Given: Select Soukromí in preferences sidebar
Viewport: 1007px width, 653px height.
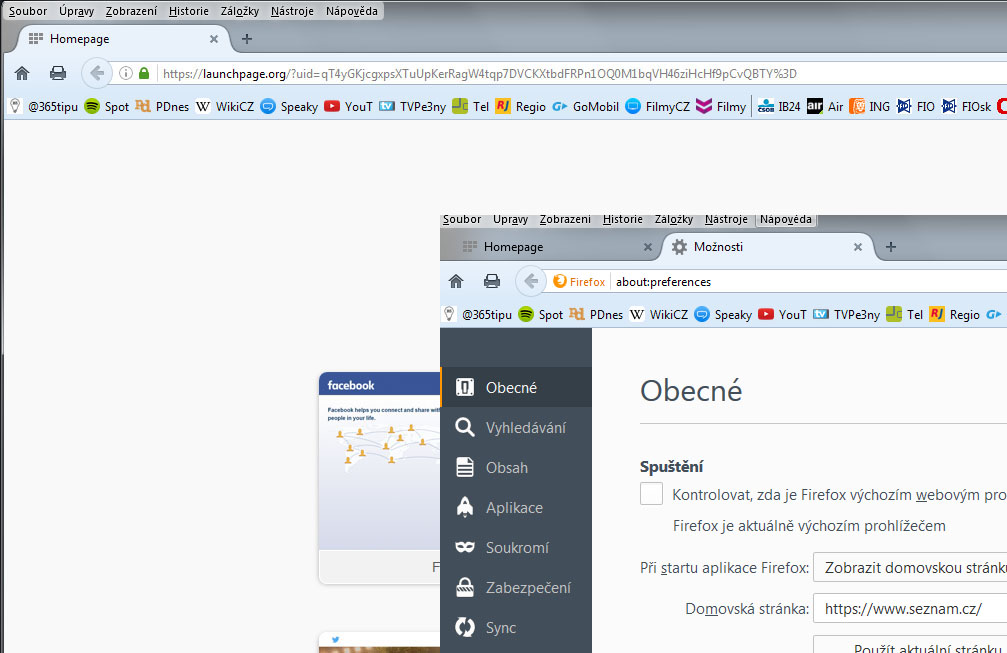Looking at the screenshot, I should 516,548.
